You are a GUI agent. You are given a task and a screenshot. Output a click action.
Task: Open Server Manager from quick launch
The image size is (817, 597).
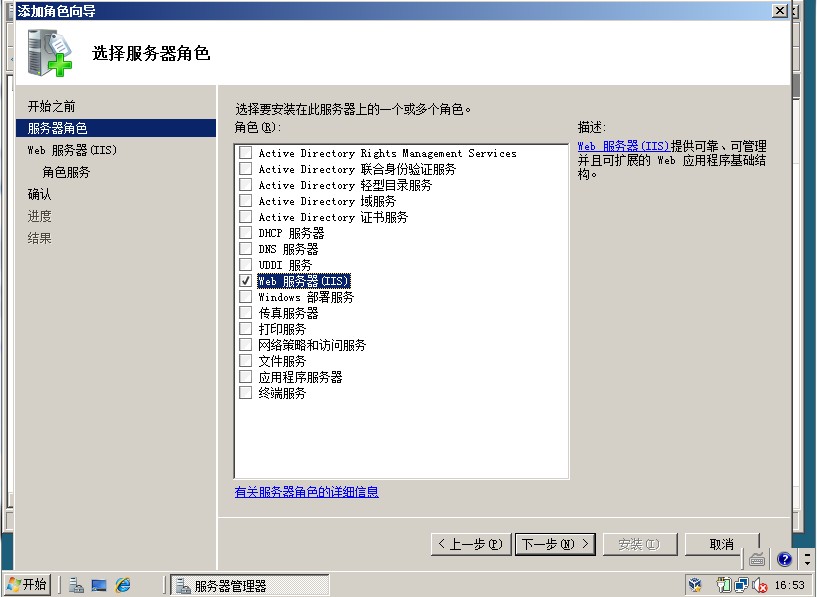(x=76, y=585)
